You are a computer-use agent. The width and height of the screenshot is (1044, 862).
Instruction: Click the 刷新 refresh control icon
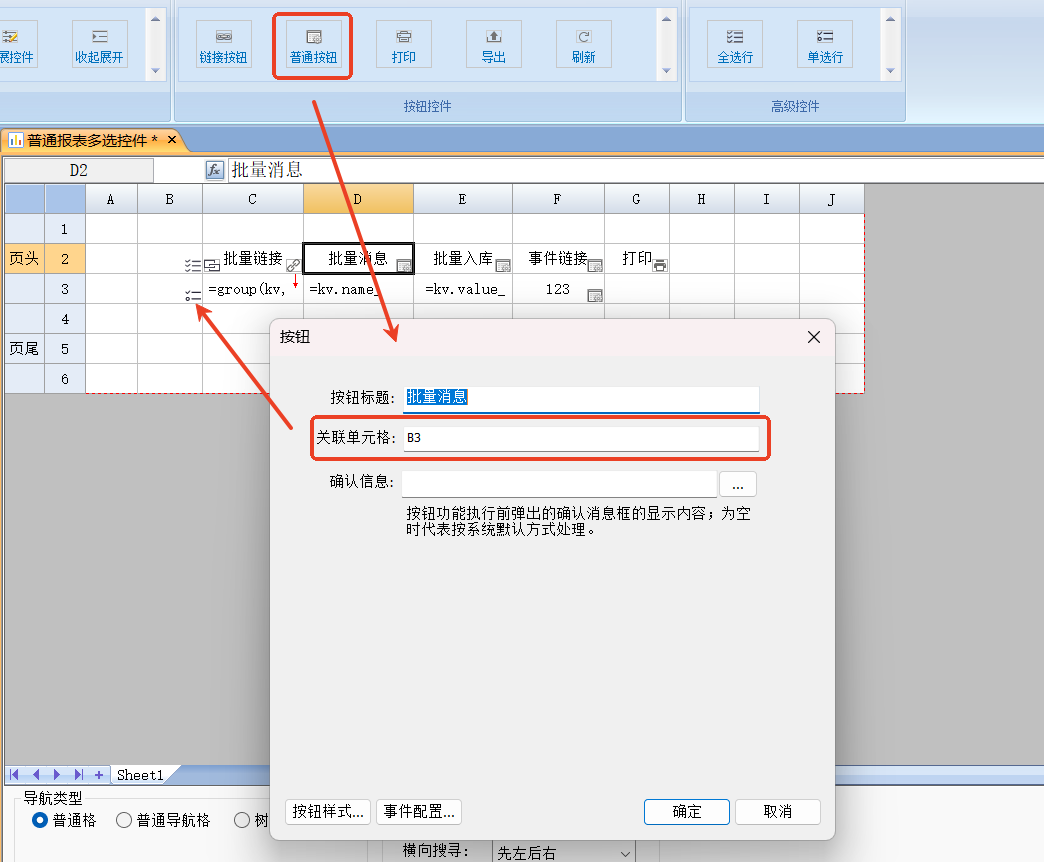[x=583, y=45]
